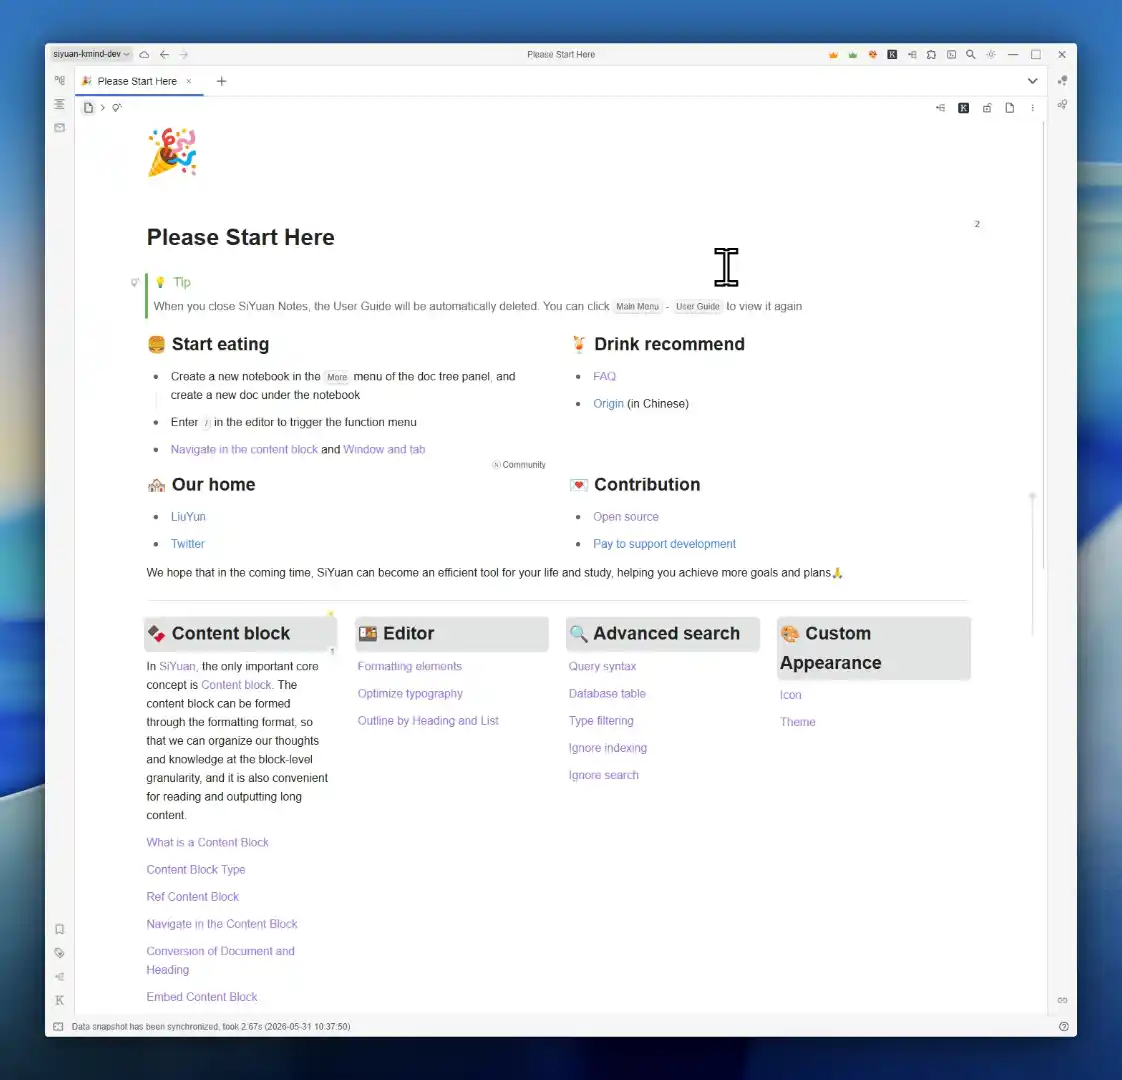Click the K icon in the top toolbar
Viewport: 1122px width, 1080px height.
[x=892, y=54]
